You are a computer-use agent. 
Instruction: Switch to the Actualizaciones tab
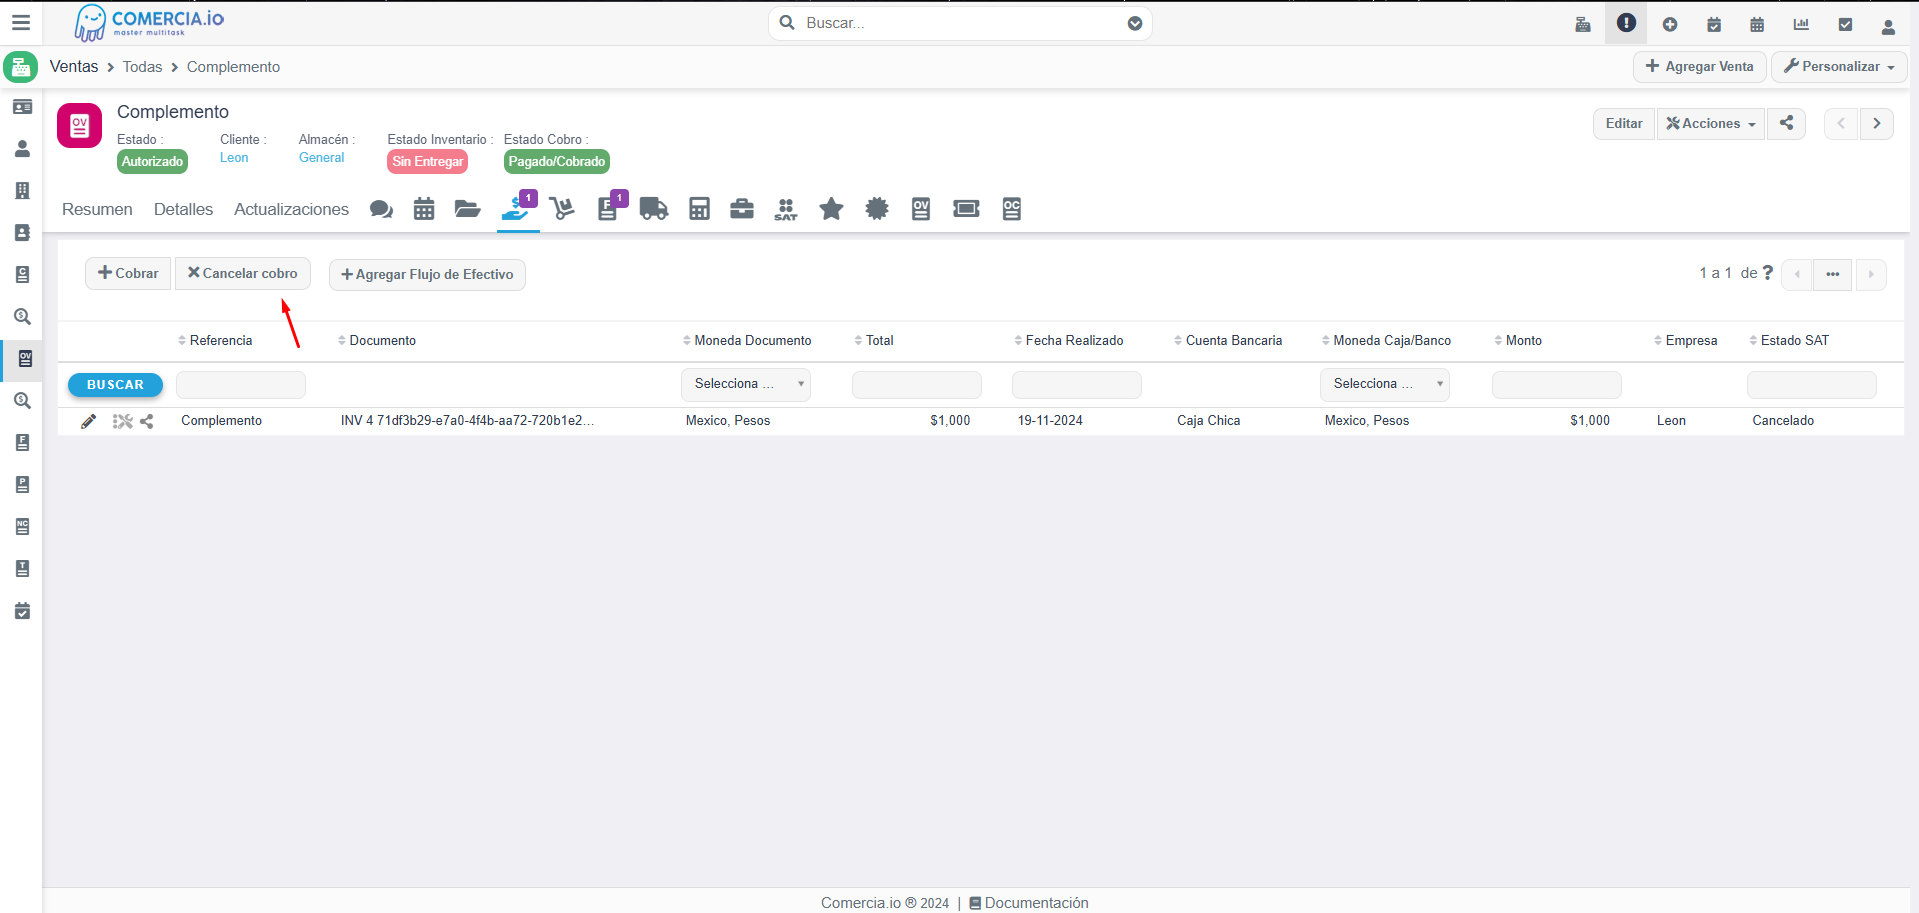[291, 209]
